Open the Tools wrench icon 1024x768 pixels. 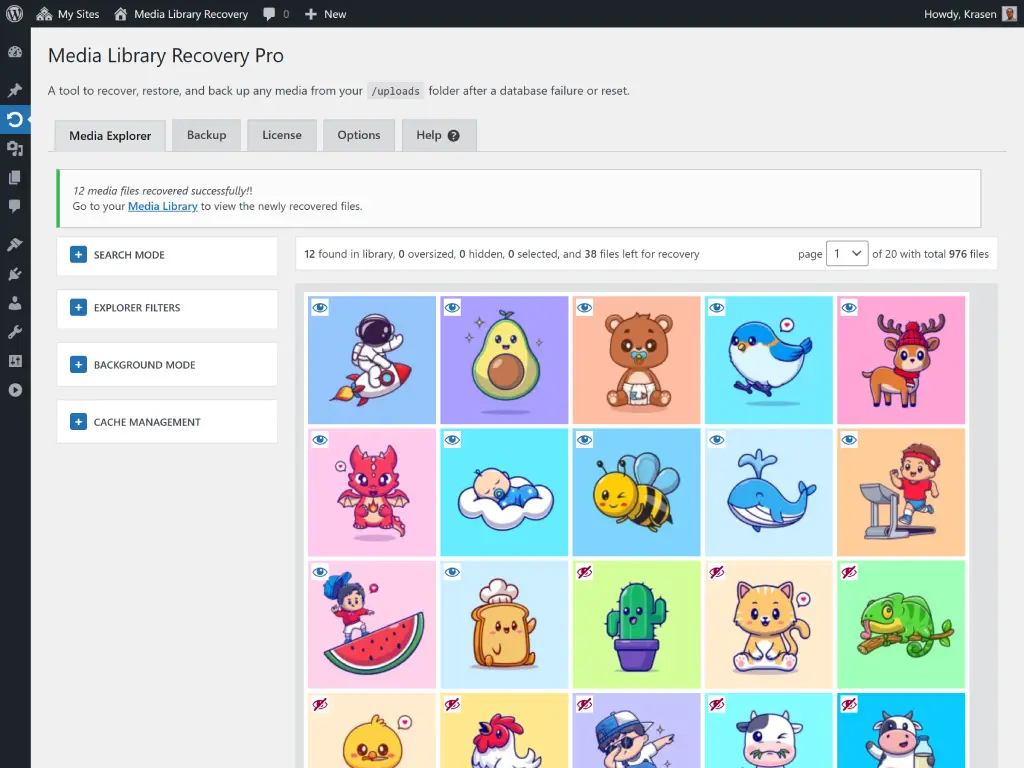(15, 331)
